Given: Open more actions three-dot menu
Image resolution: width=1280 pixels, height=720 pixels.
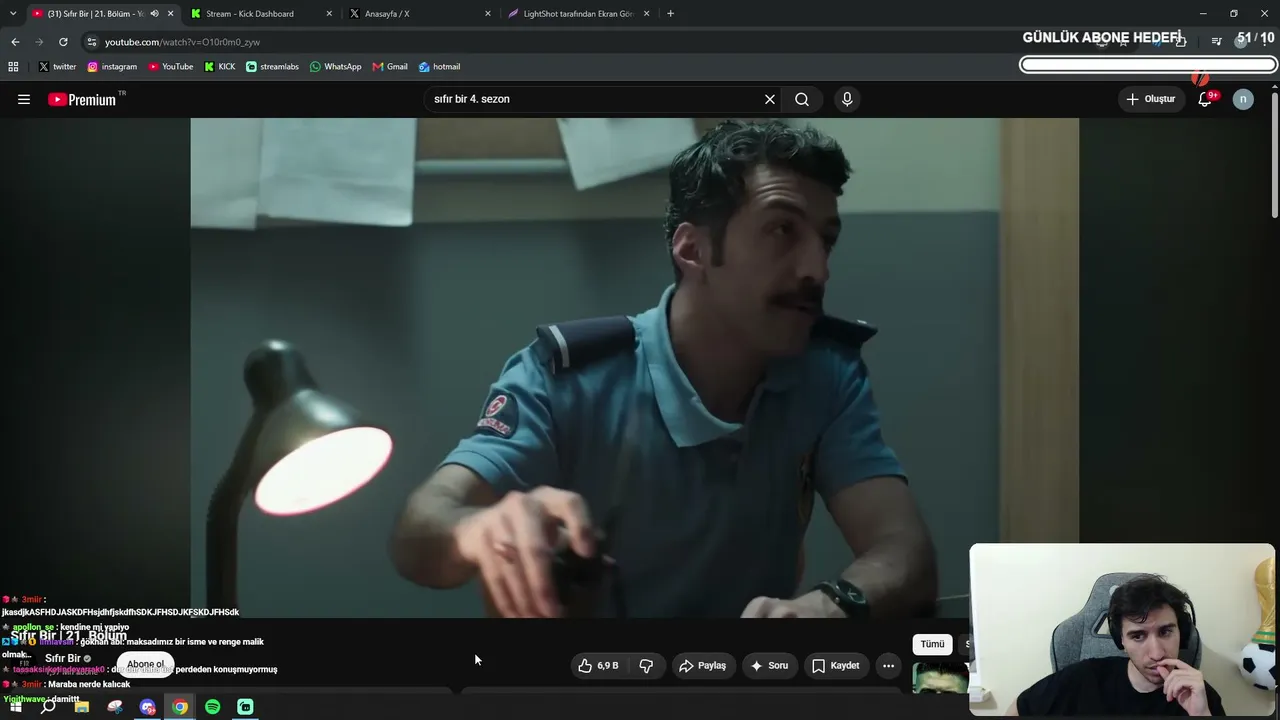Looking at the screenshot, I should tap(888, 665).
